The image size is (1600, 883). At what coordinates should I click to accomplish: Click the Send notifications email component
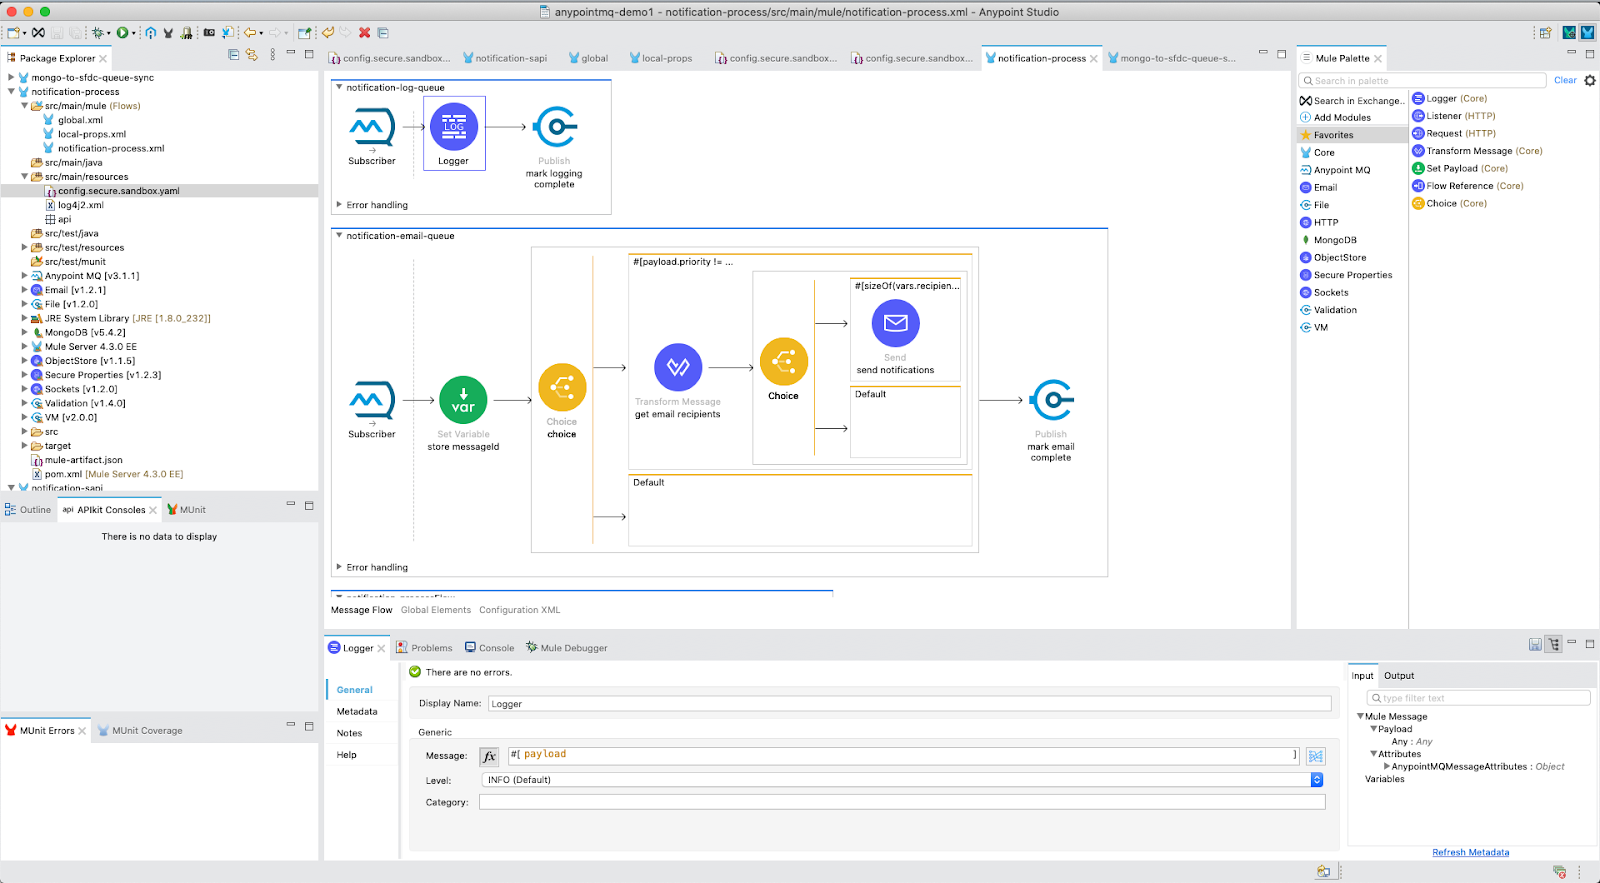pos(895,324)
